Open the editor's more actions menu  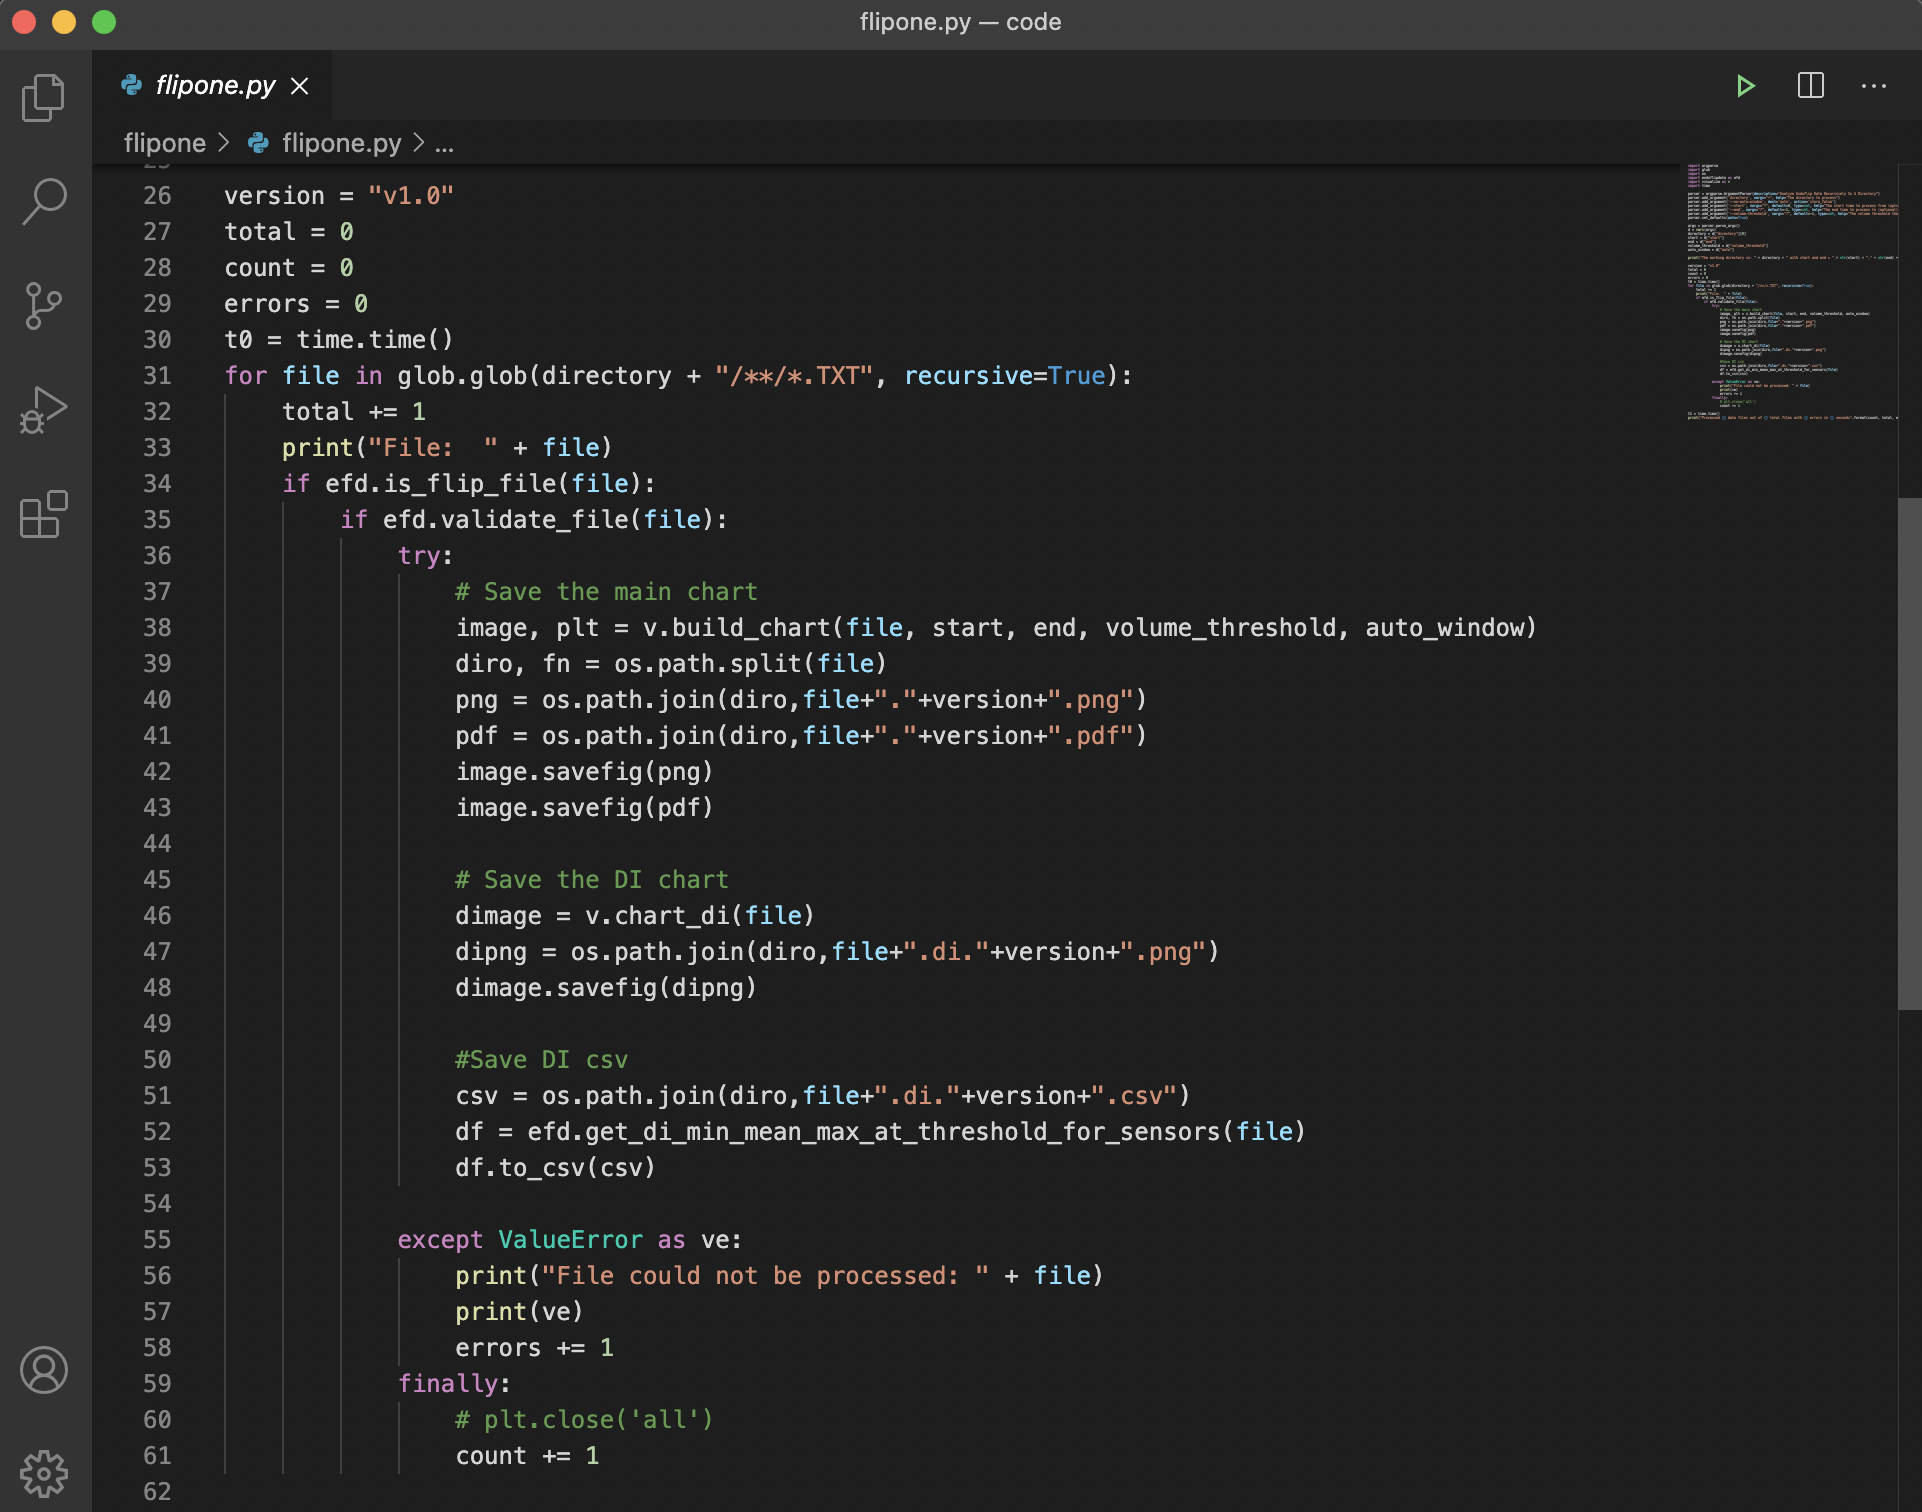point(1874,86)
